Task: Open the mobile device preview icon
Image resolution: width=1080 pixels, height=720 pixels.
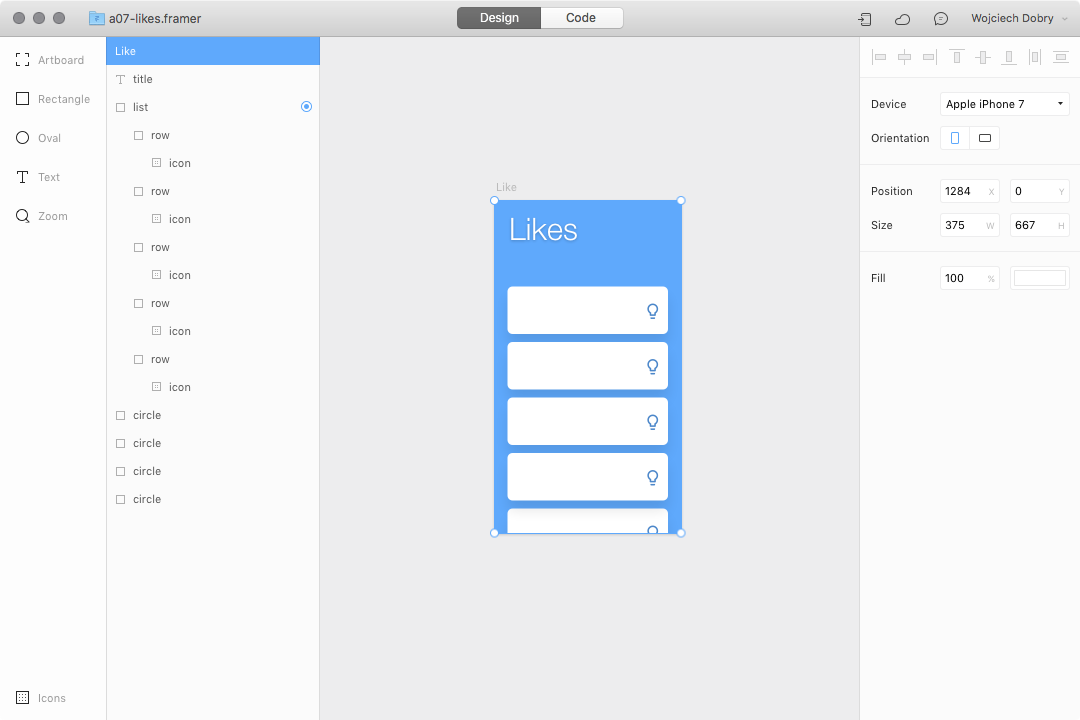Action: pos(864,18)
